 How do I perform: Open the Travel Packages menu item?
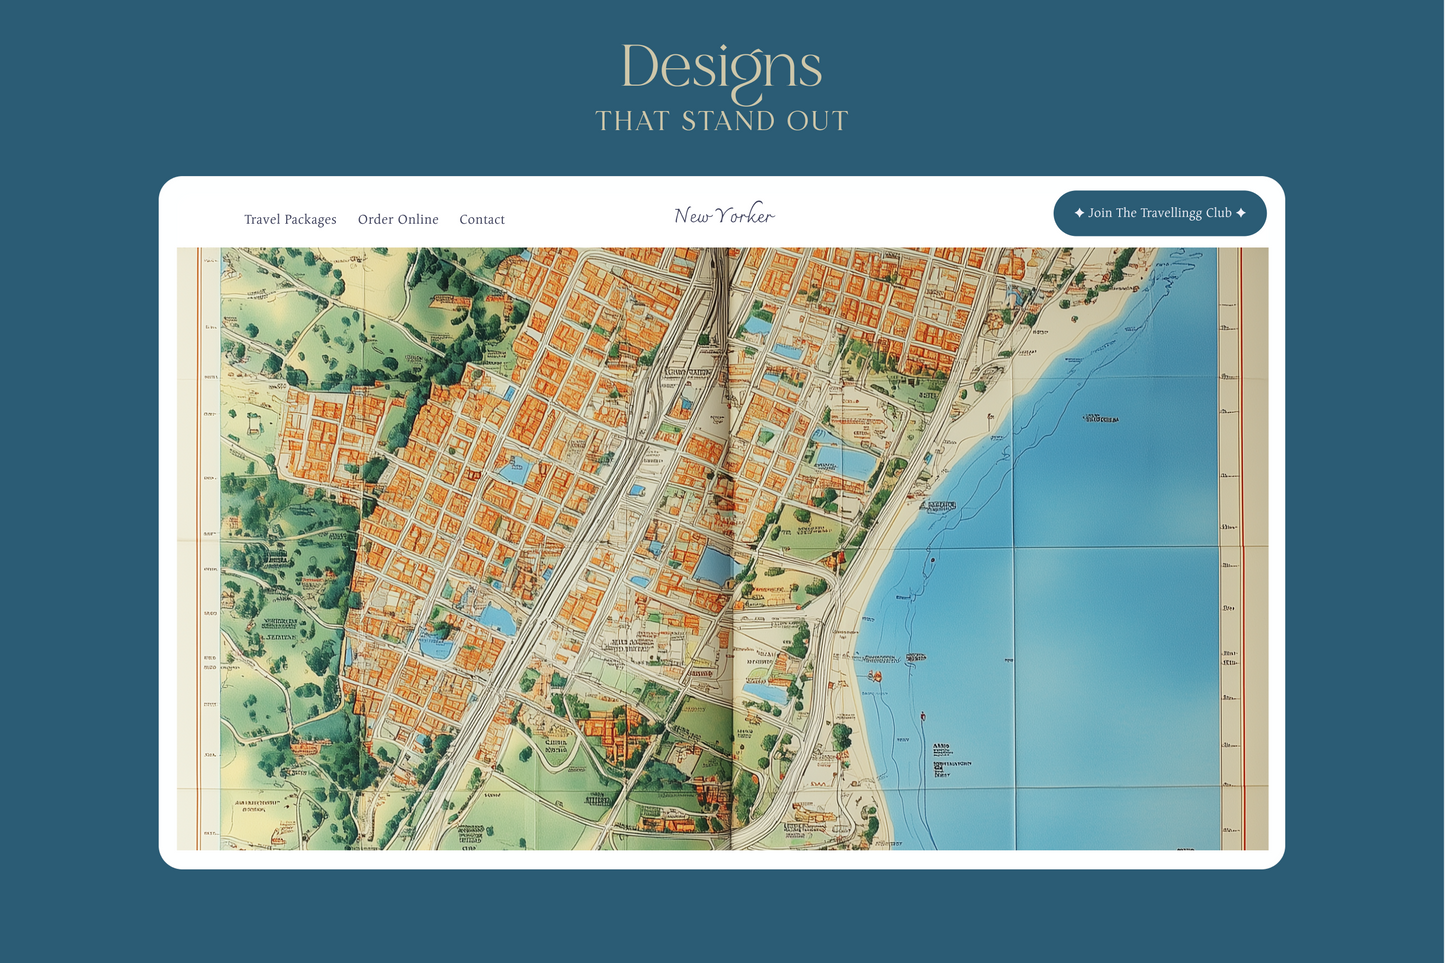pyautogui.click(x=290, y=220)
